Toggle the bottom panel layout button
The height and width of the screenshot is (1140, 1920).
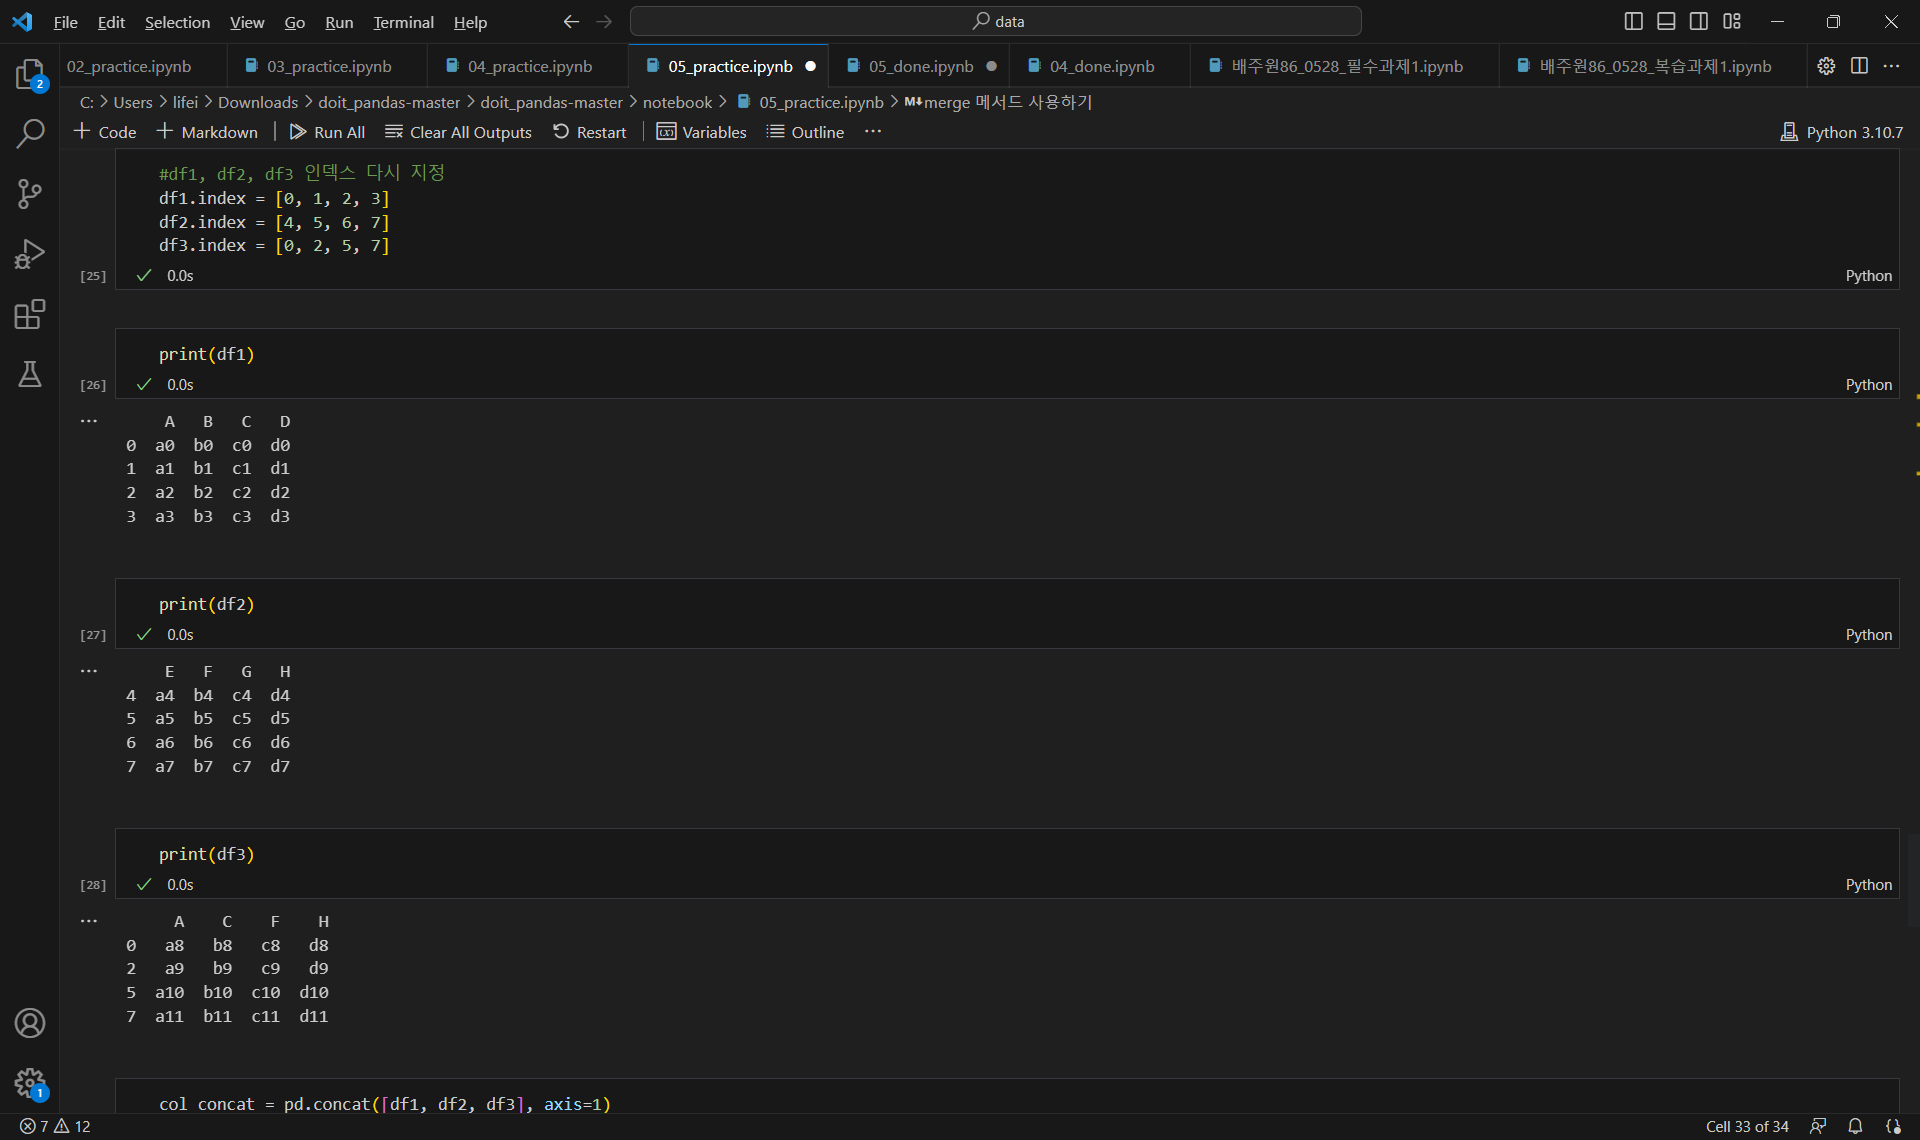pos(1666,21)
